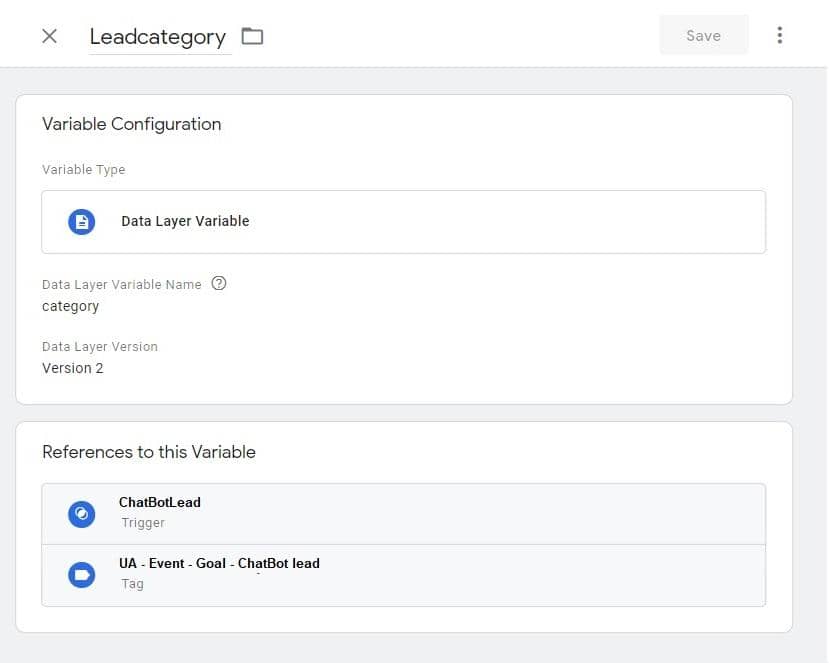Click the References to this Variable heading

[x=149, y=452]
